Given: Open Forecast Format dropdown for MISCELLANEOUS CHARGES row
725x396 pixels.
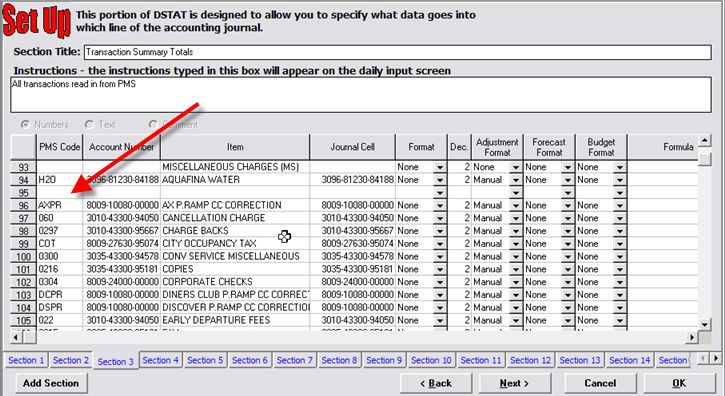Looking at the screenshot, I should coord(567,167).
